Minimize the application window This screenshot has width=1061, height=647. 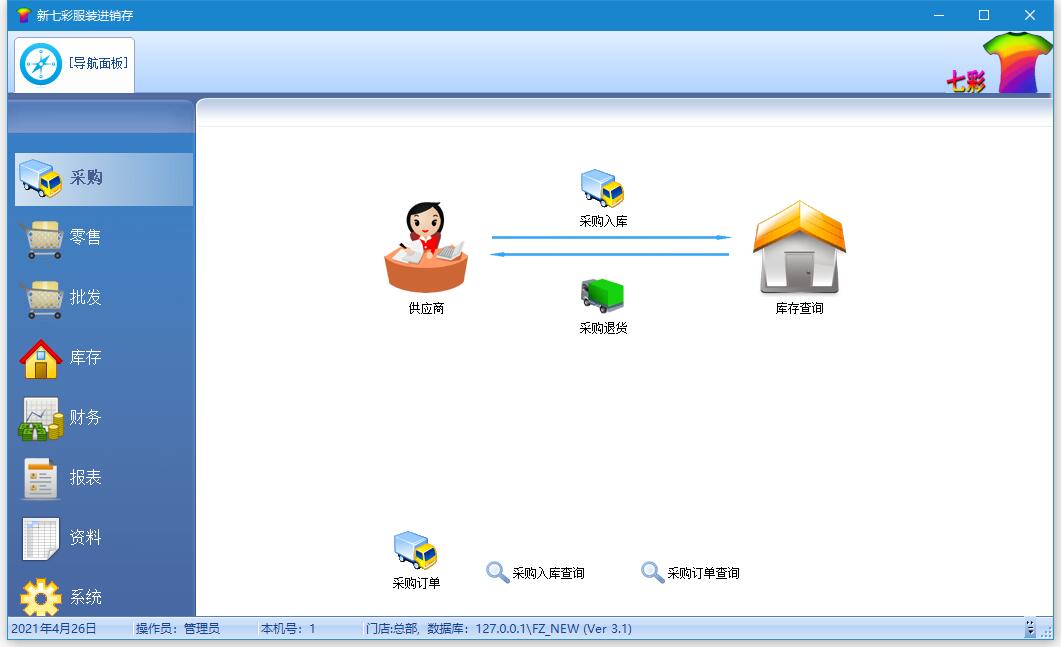(939, 15)
